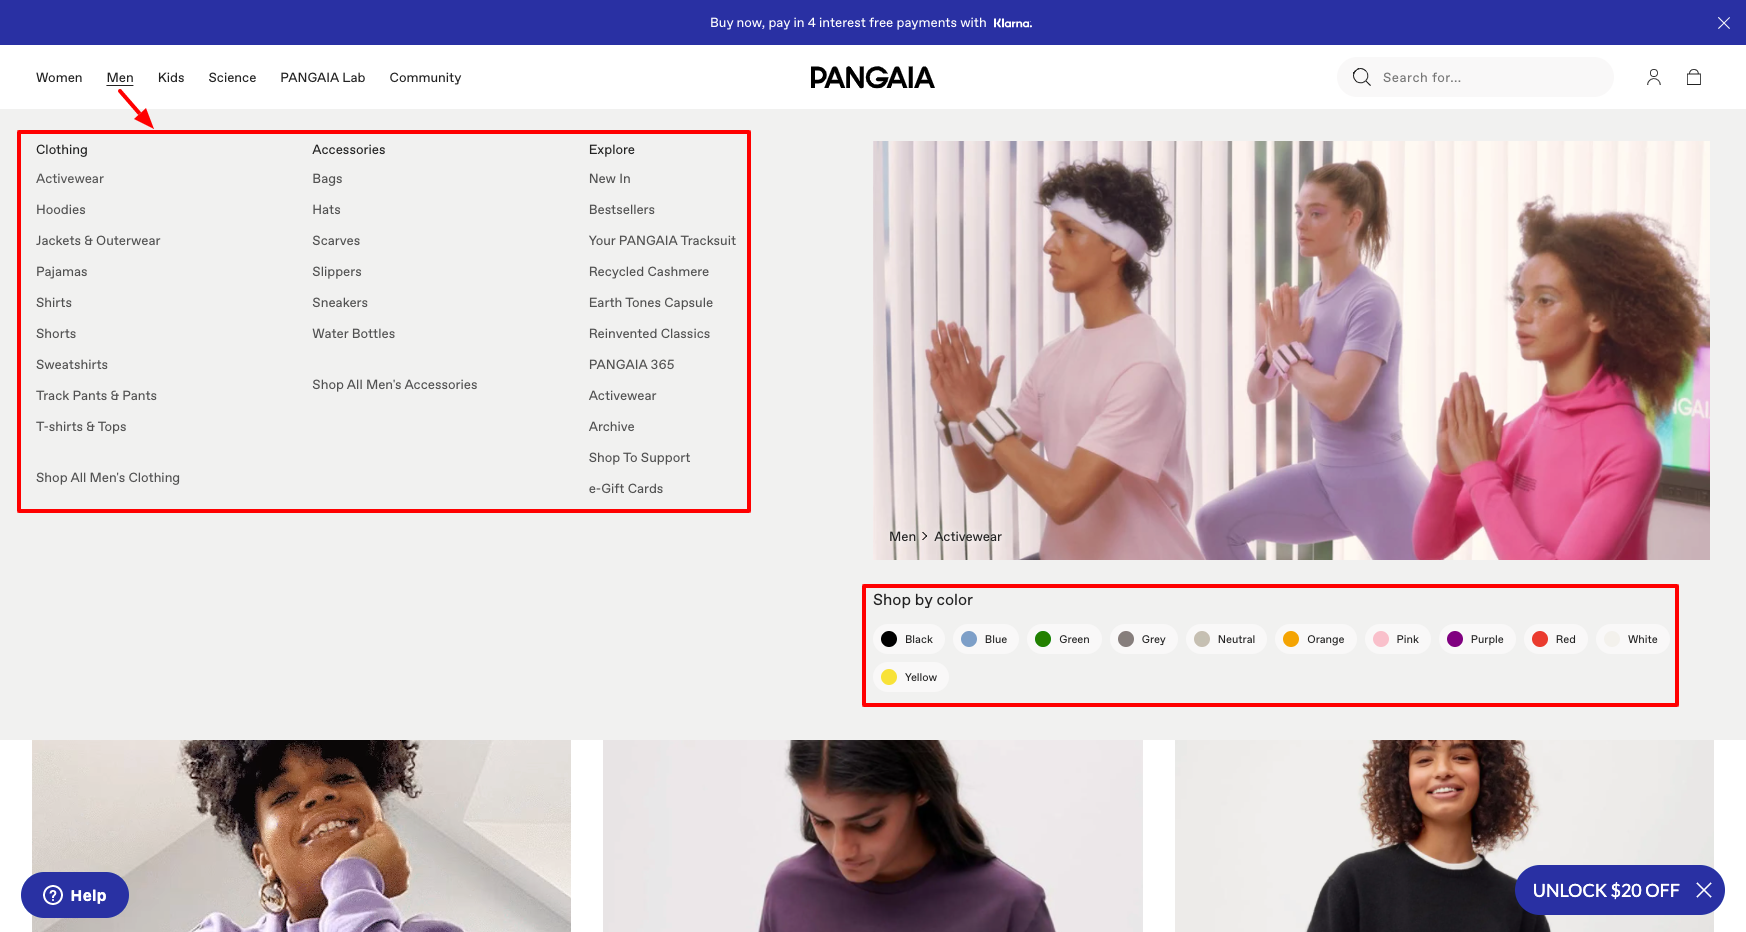Filter products by Green color
This screenshot has height=932, width=1746.
(1063, 639)
